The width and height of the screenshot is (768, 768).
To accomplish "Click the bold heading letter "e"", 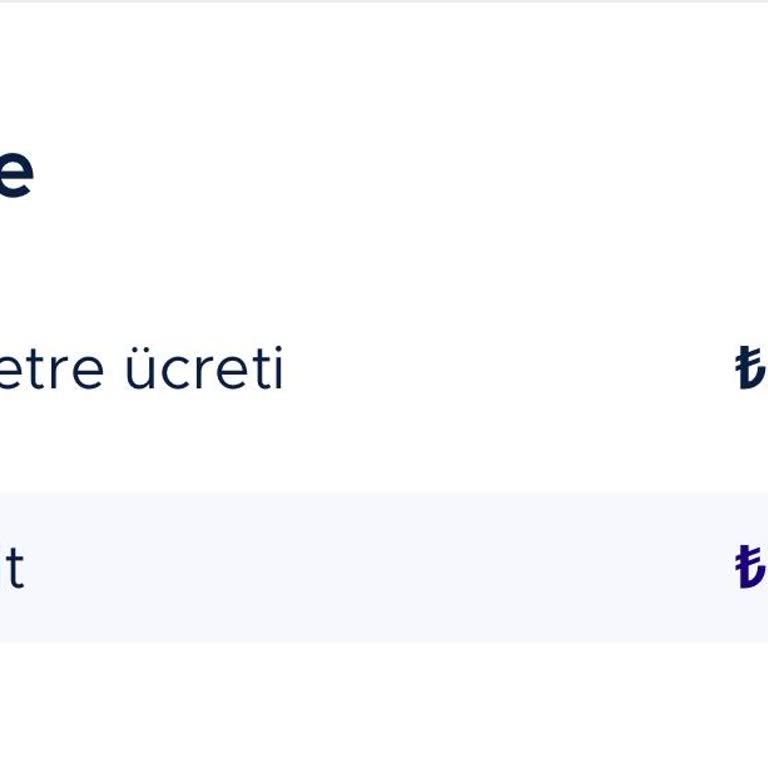I will [x=15, y=172].
